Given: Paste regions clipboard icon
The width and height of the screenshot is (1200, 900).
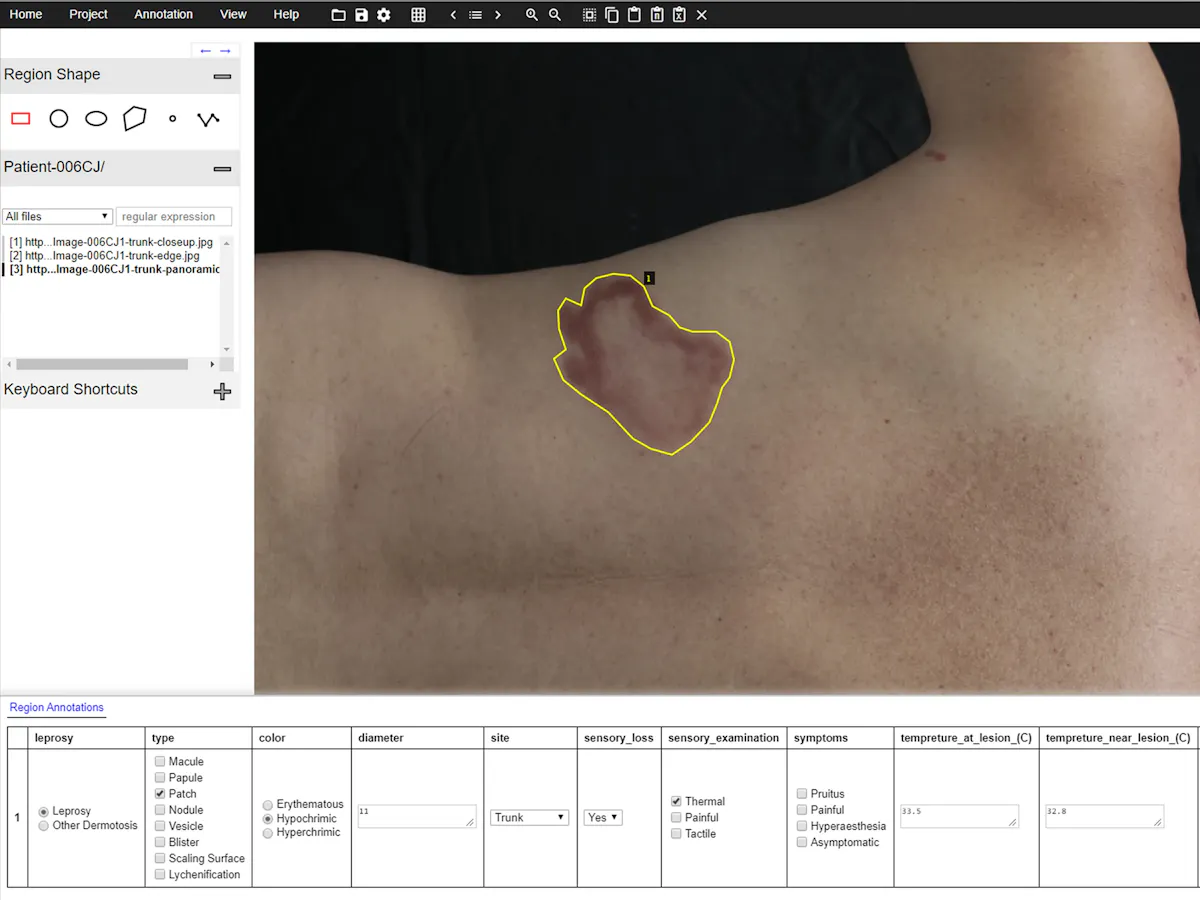Looking at the screenshot, I should coord(634,15).
